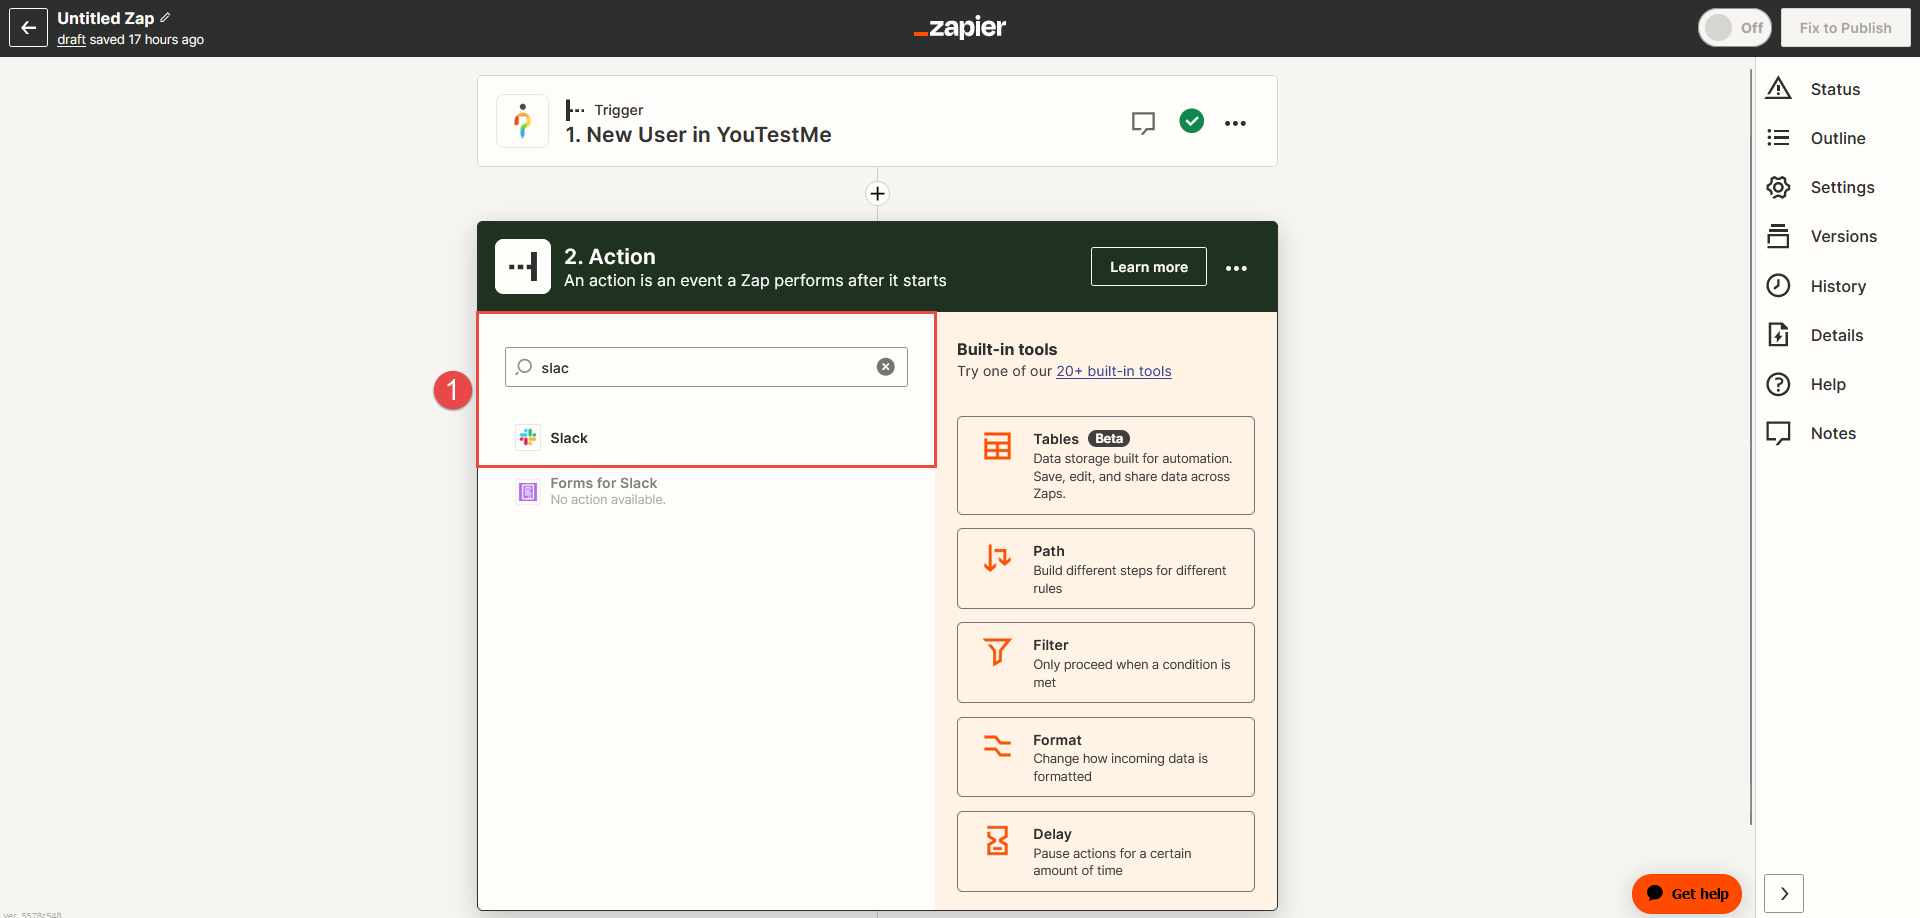Click the back arrow button
This screenshot has height=918, width=1920.
tap(28, 28)
